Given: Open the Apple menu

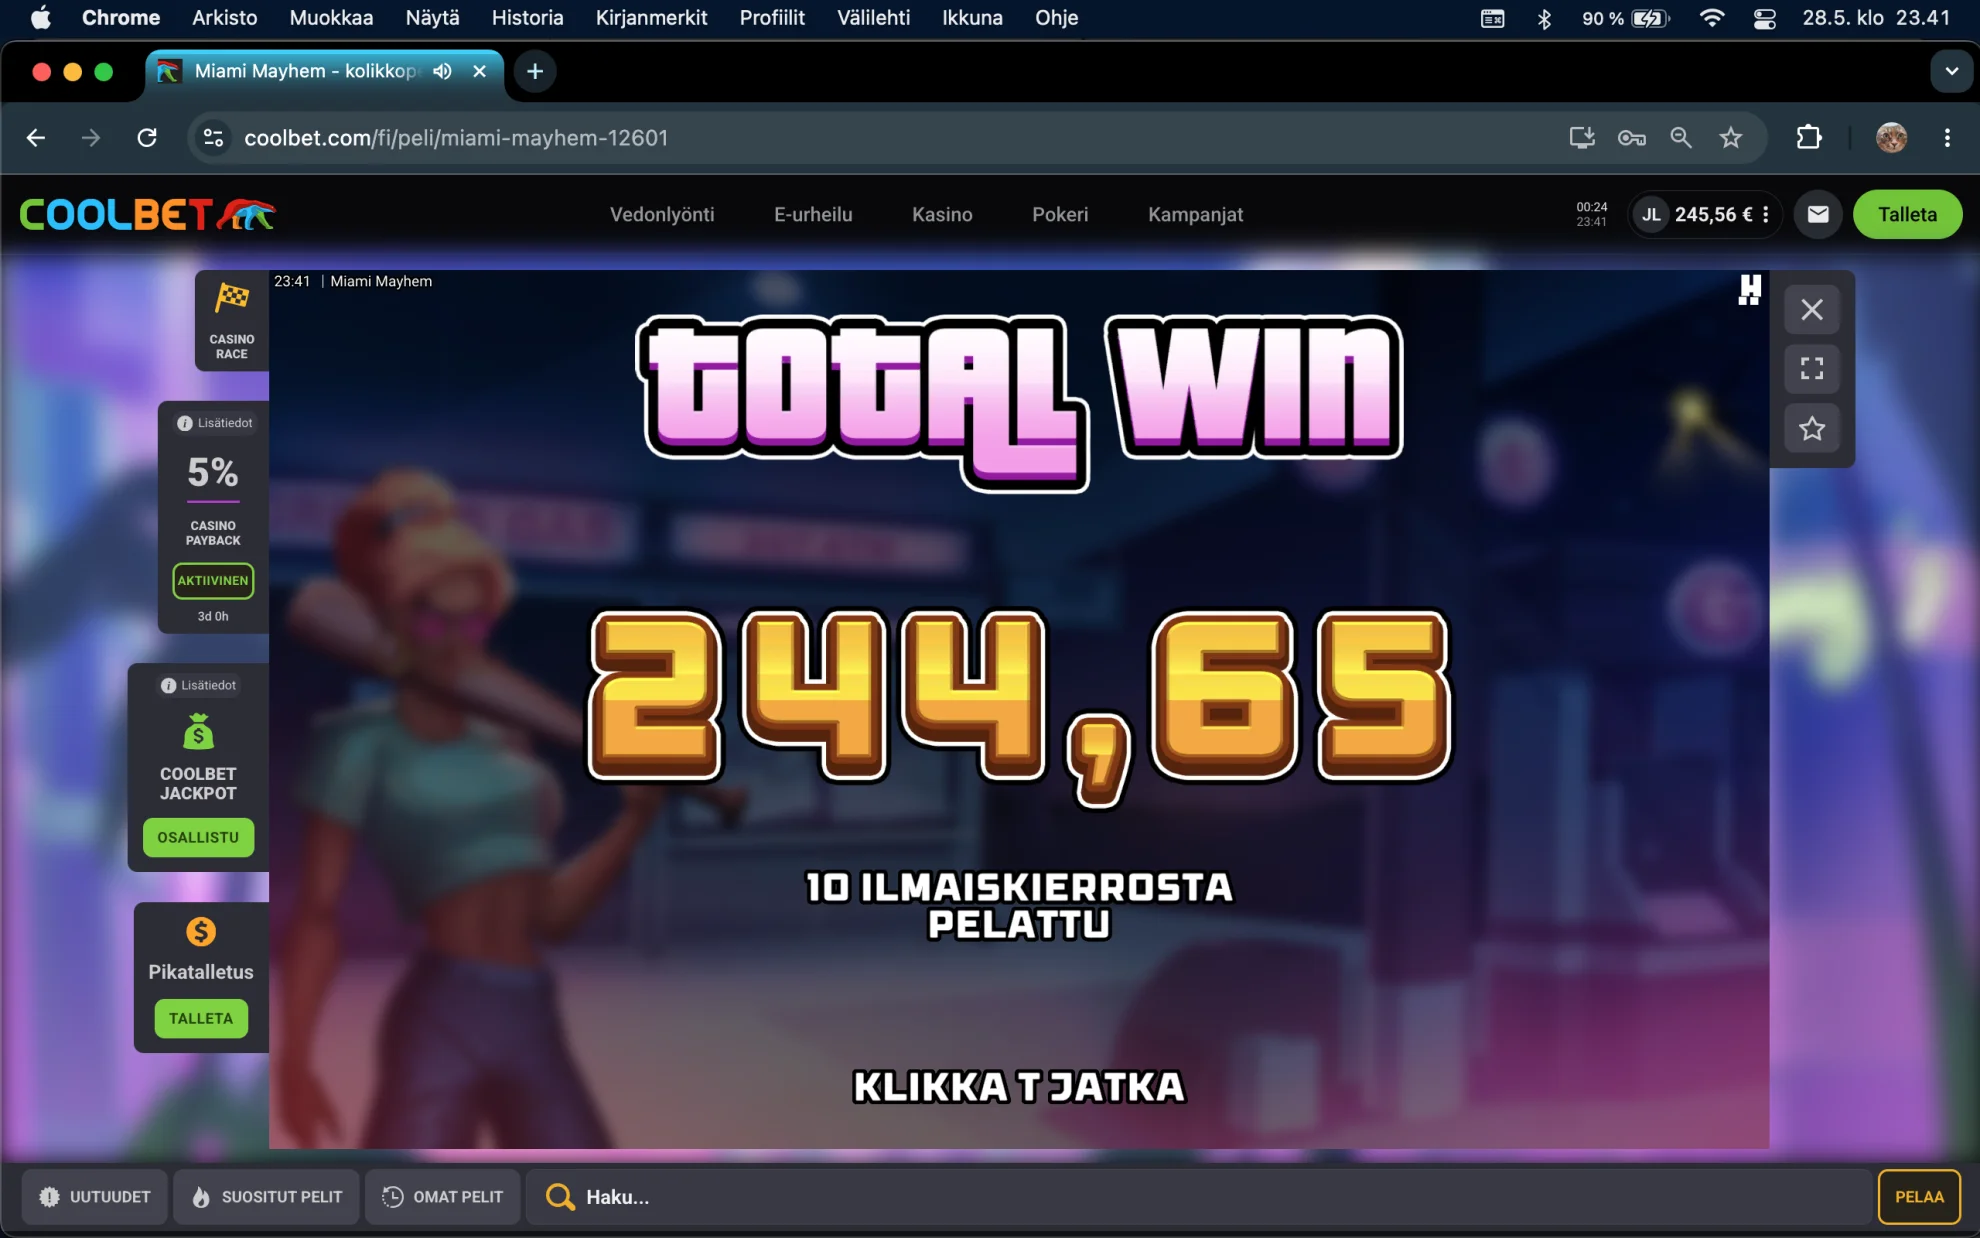Looking at the screenshot, I should (41, 18).
